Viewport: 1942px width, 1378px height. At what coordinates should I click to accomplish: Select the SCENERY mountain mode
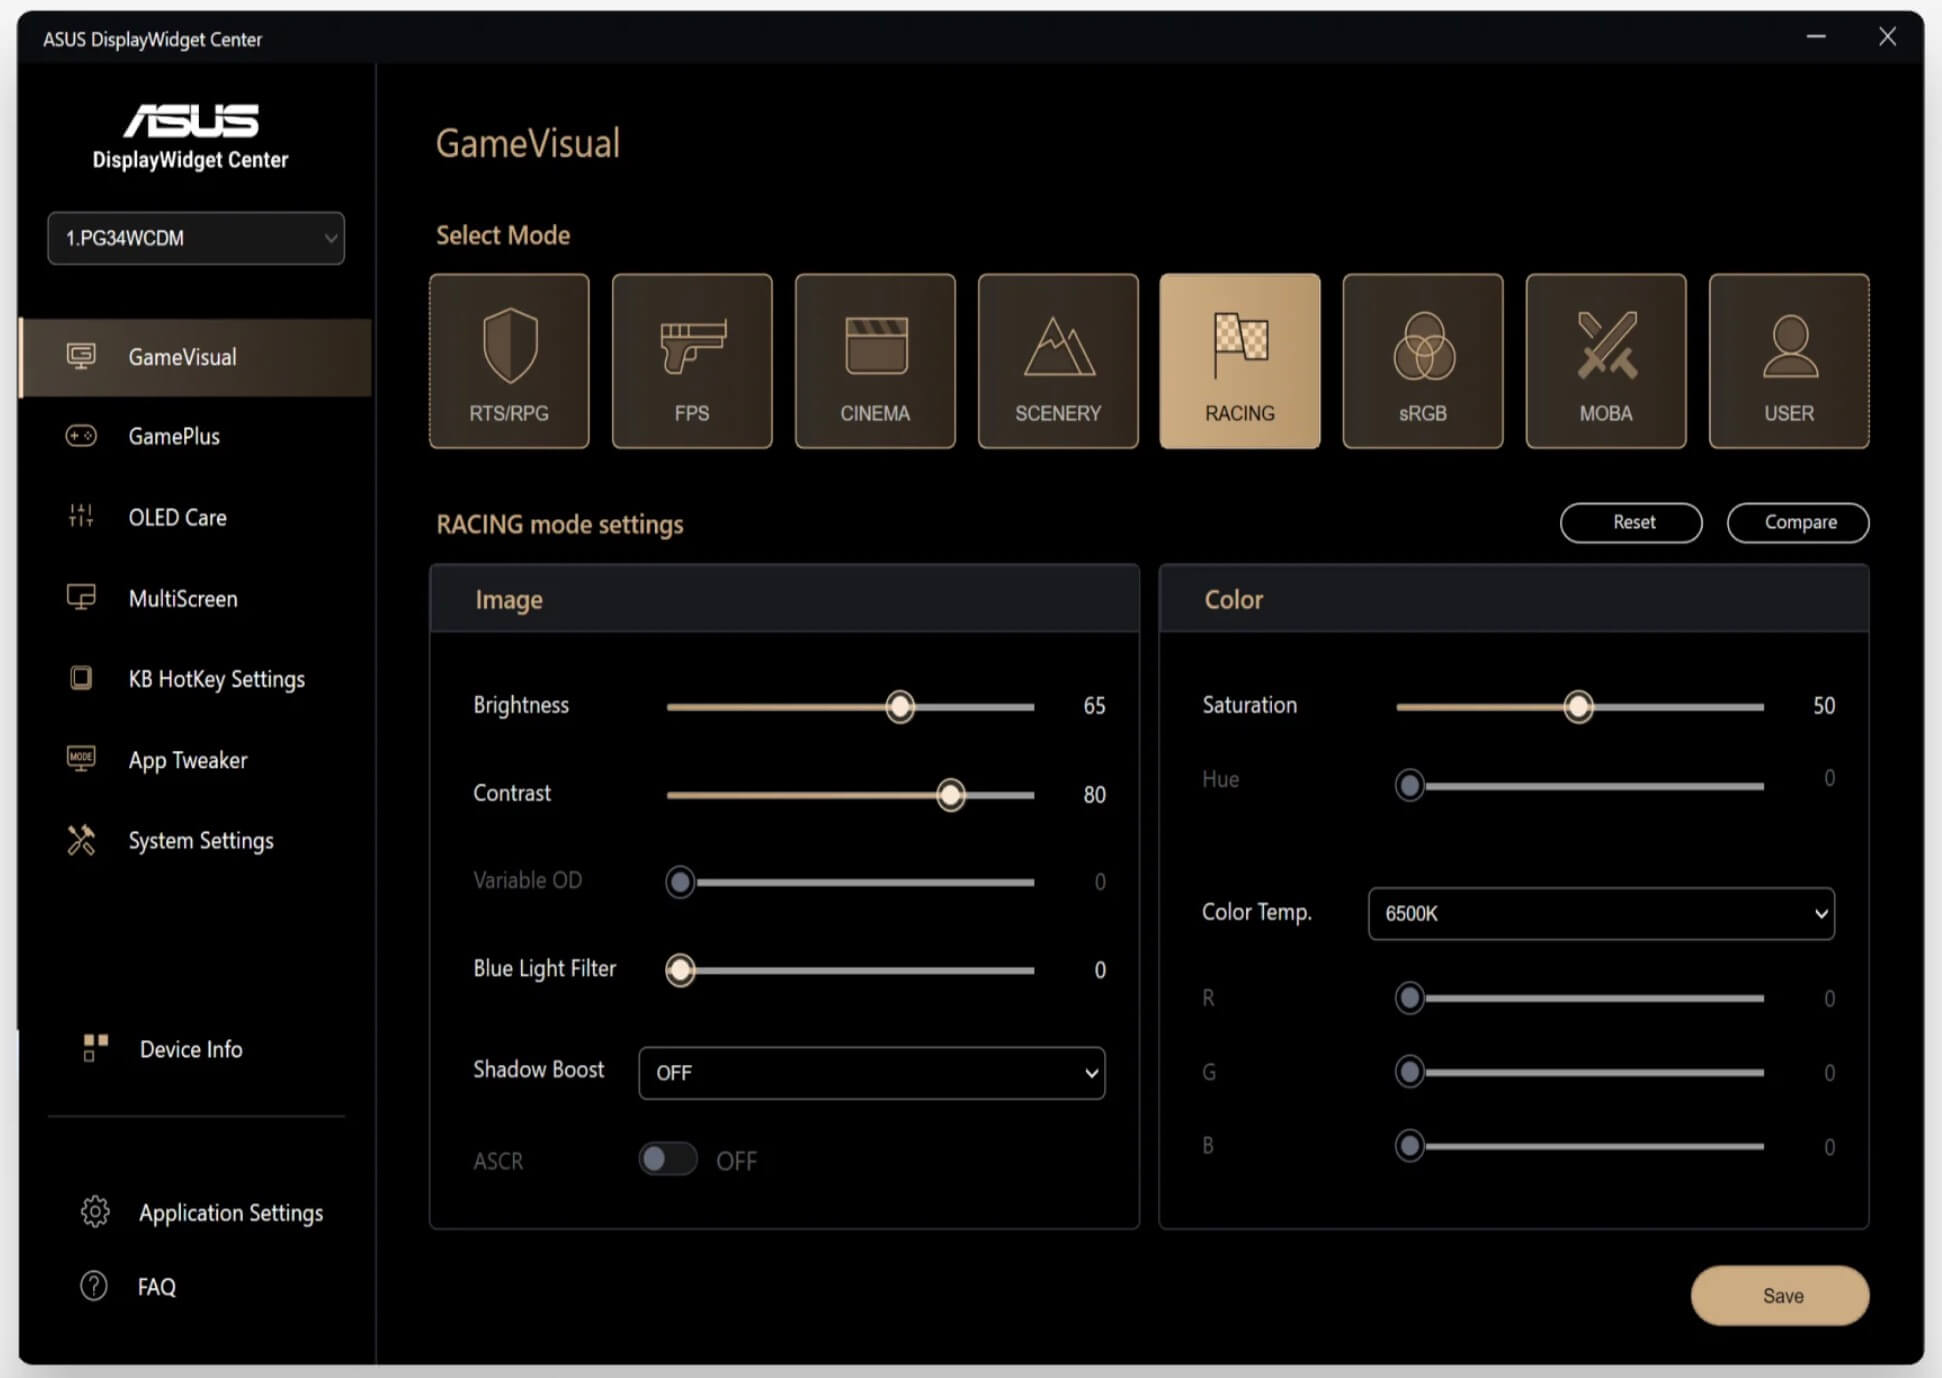1058,361
